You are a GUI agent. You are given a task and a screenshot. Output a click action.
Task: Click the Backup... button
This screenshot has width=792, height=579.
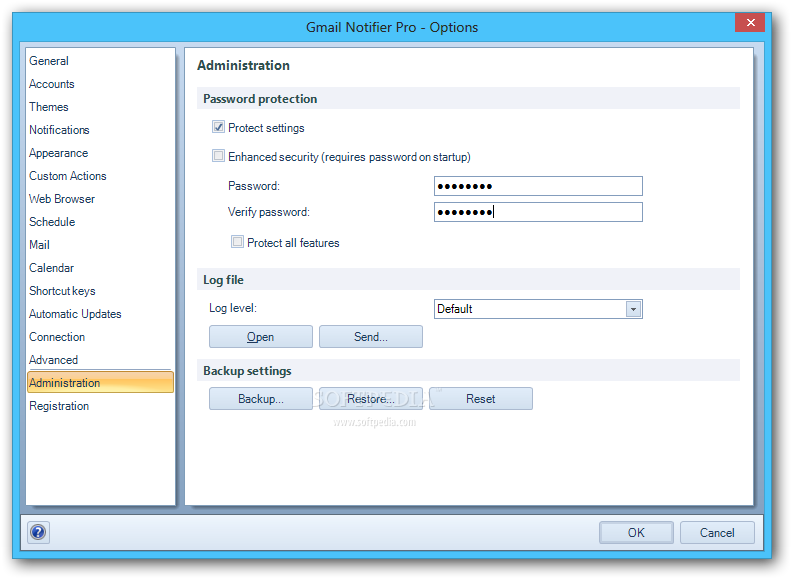point(261,399)
